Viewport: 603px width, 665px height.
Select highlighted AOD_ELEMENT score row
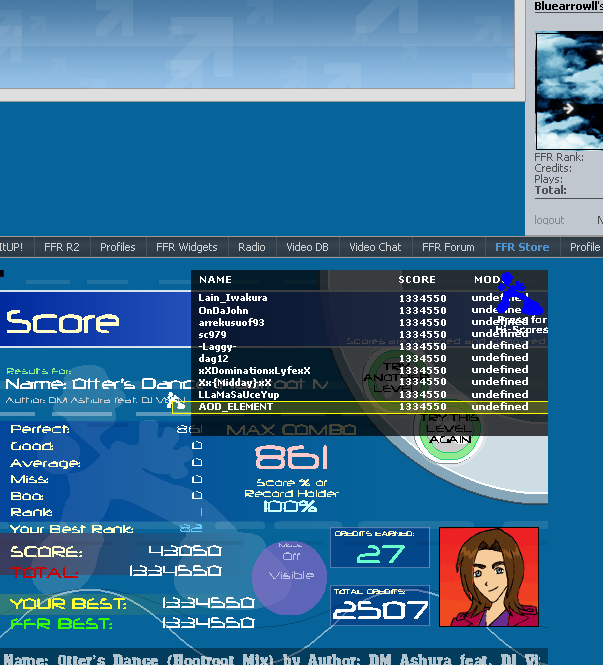click(369, 407)
